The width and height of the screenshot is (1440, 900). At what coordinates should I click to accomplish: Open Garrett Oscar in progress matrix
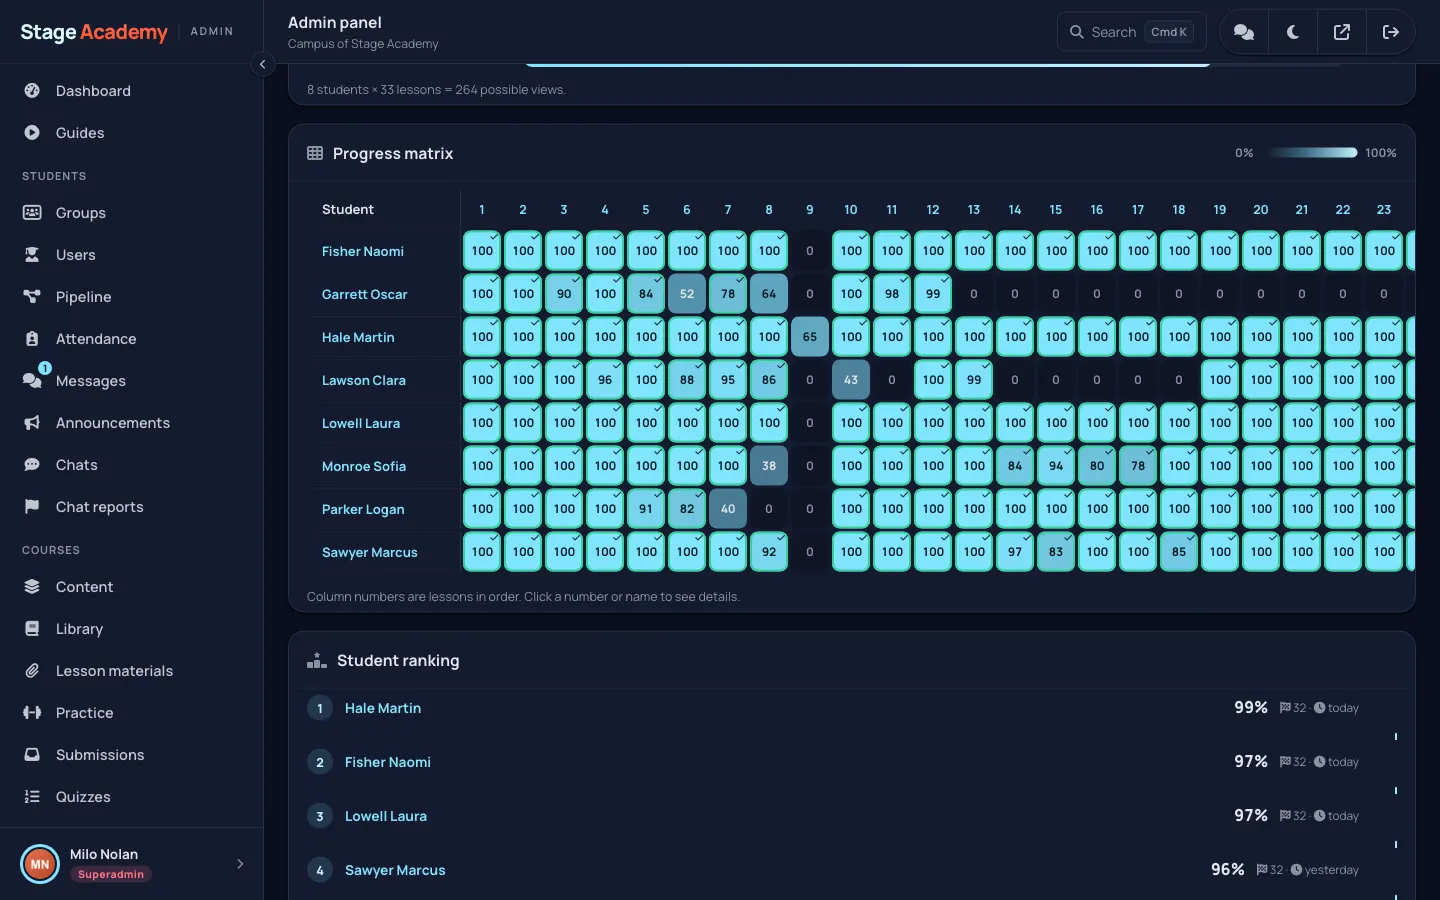[x=364, y=295]
